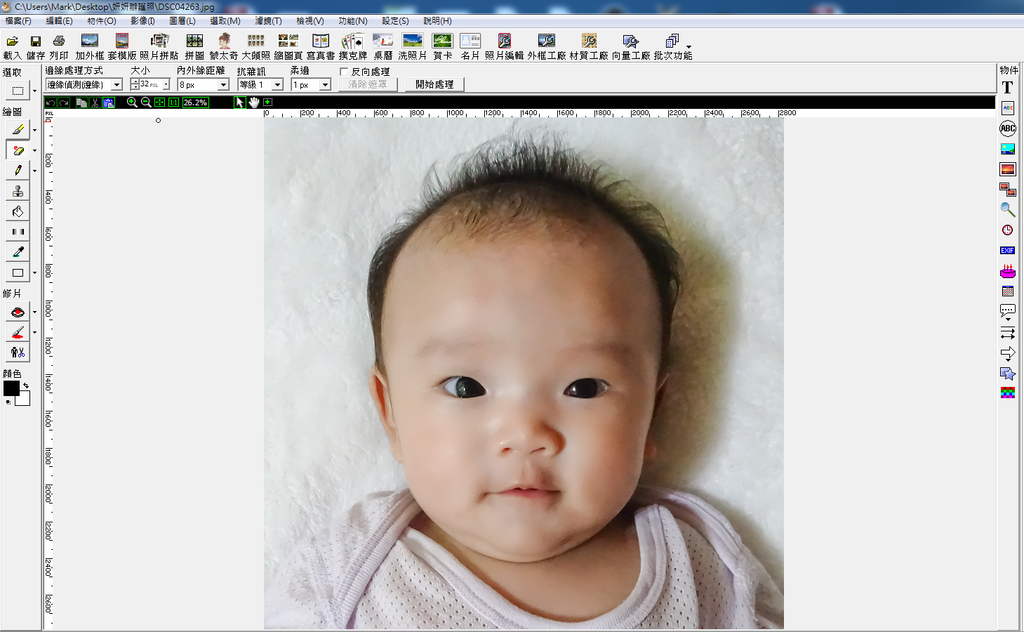The height and width of the screenshot is (632, 1024).
Task: Reset colors to default black and white
Action: [8, 402]
